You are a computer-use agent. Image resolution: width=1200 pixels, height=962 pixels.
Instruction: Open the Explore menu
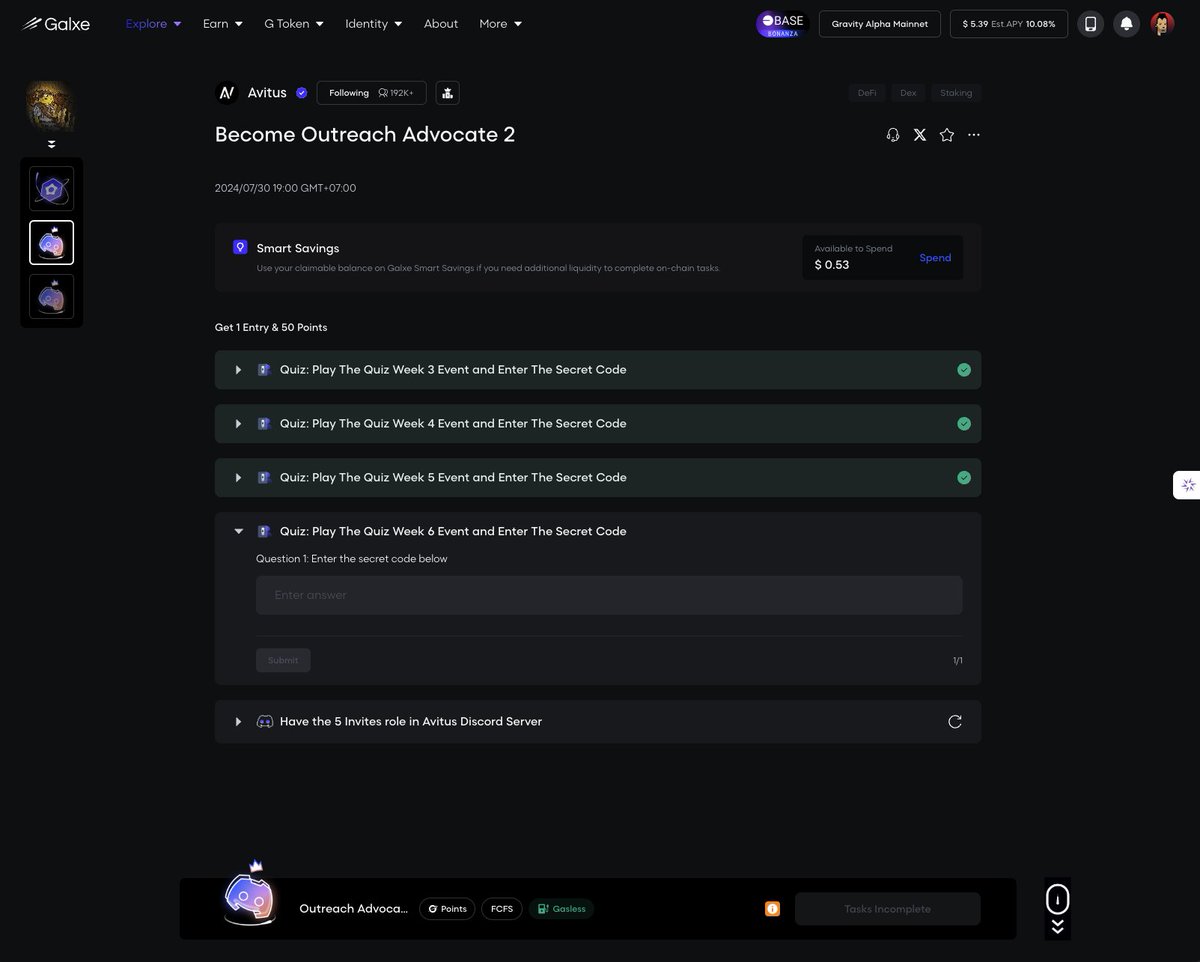click(x=154, y=23)
